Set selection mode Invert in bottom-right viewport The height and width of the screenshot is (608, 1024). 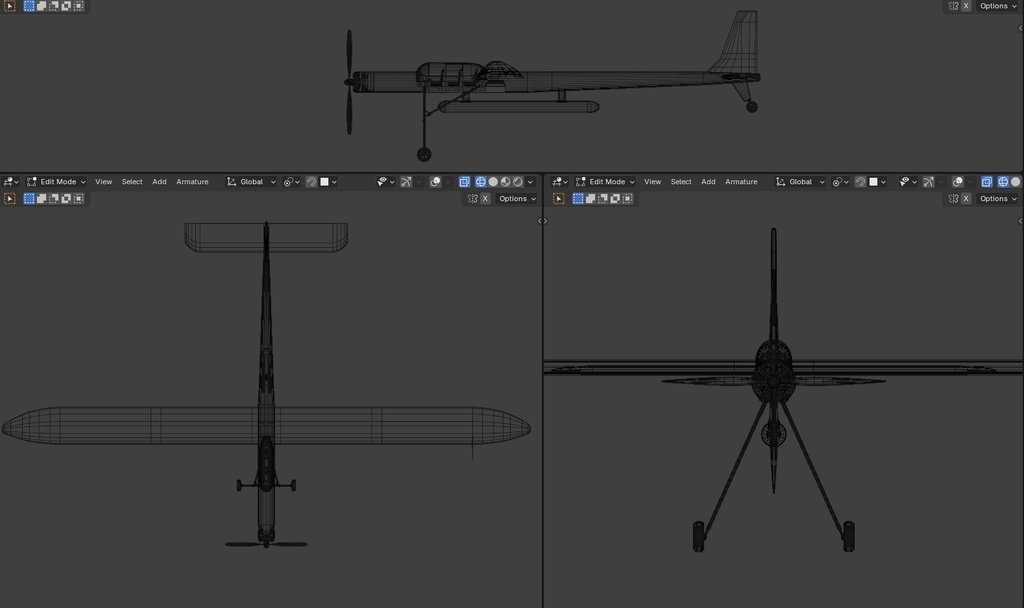615,199
